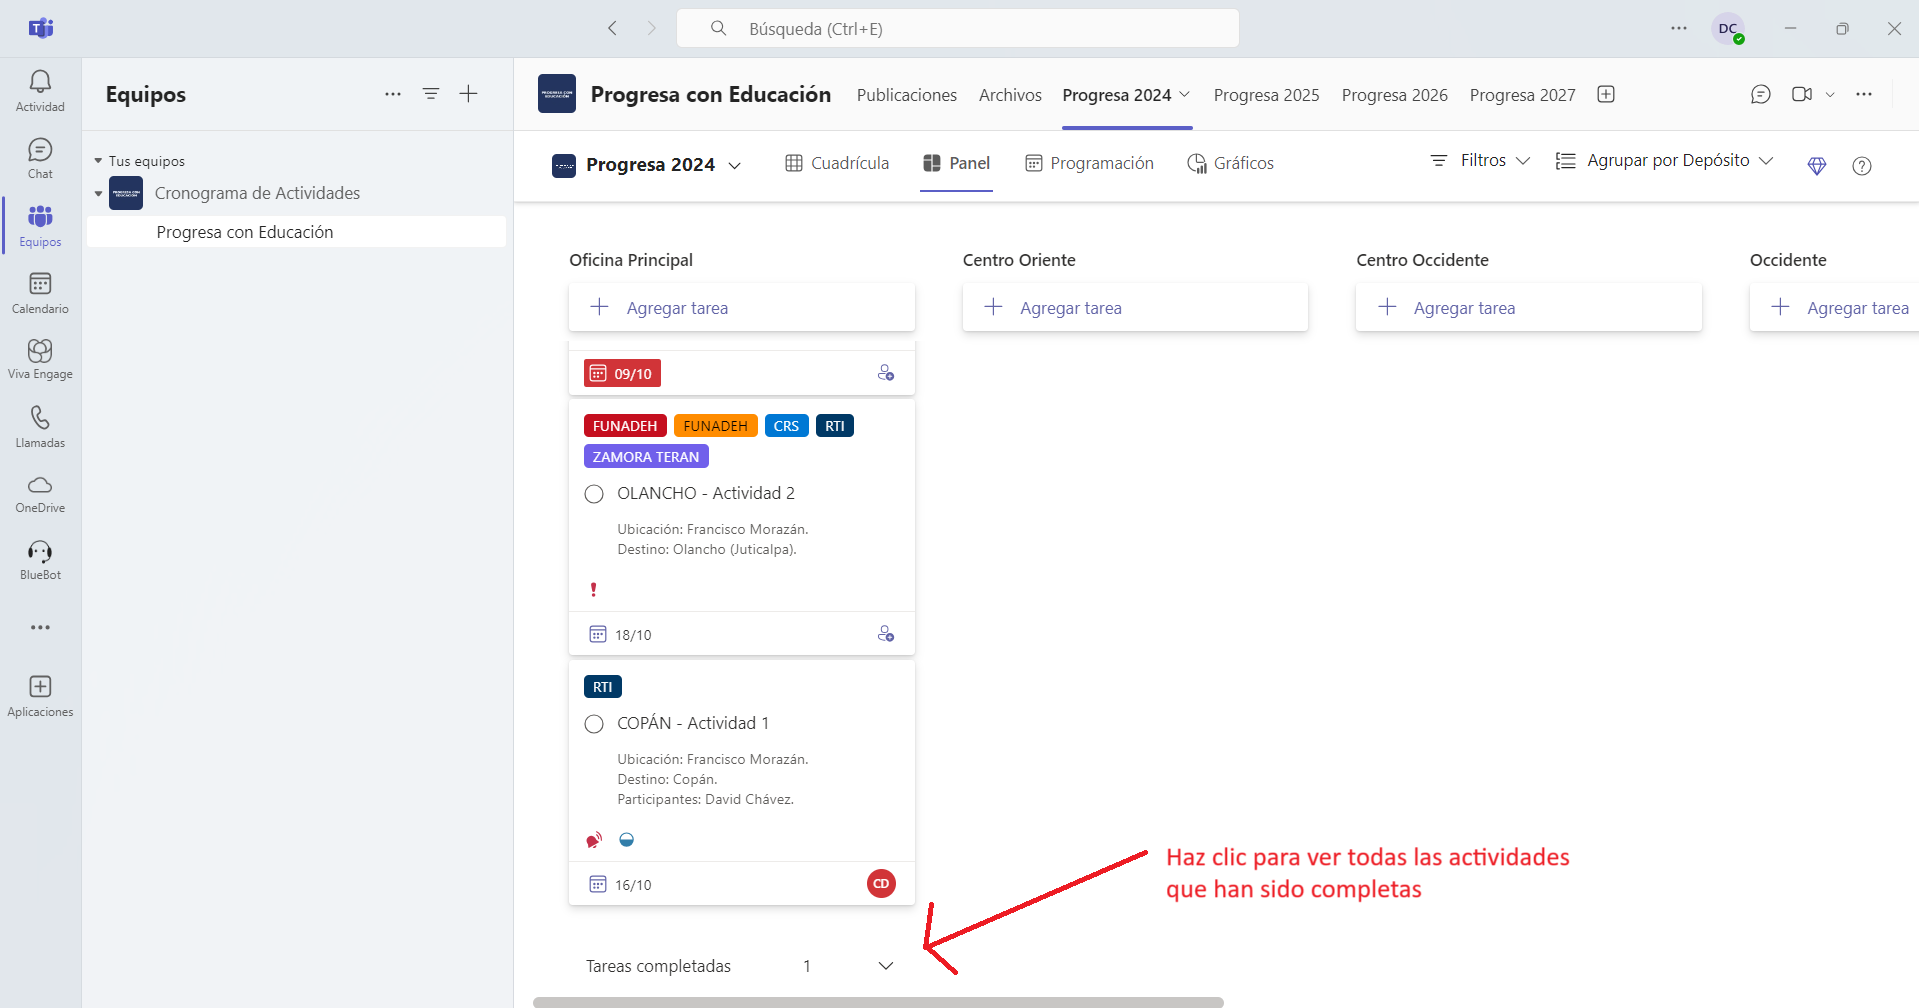This screenshot has height=1008, width=1919.
Task: Open Llamadas in the sidebar
Action: pos(40,427)
